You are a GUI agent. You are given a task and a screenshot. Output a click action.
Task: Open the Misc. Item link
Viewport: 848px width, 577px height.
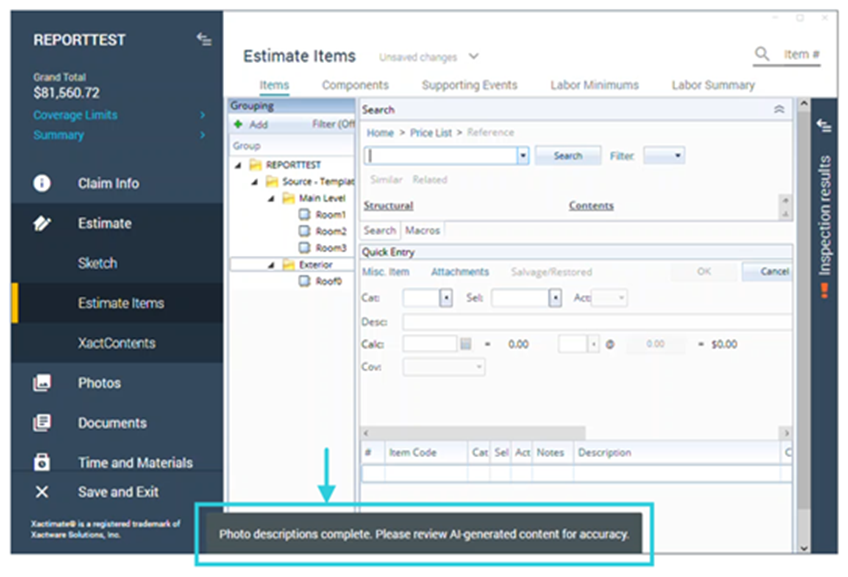pos(386,271)
